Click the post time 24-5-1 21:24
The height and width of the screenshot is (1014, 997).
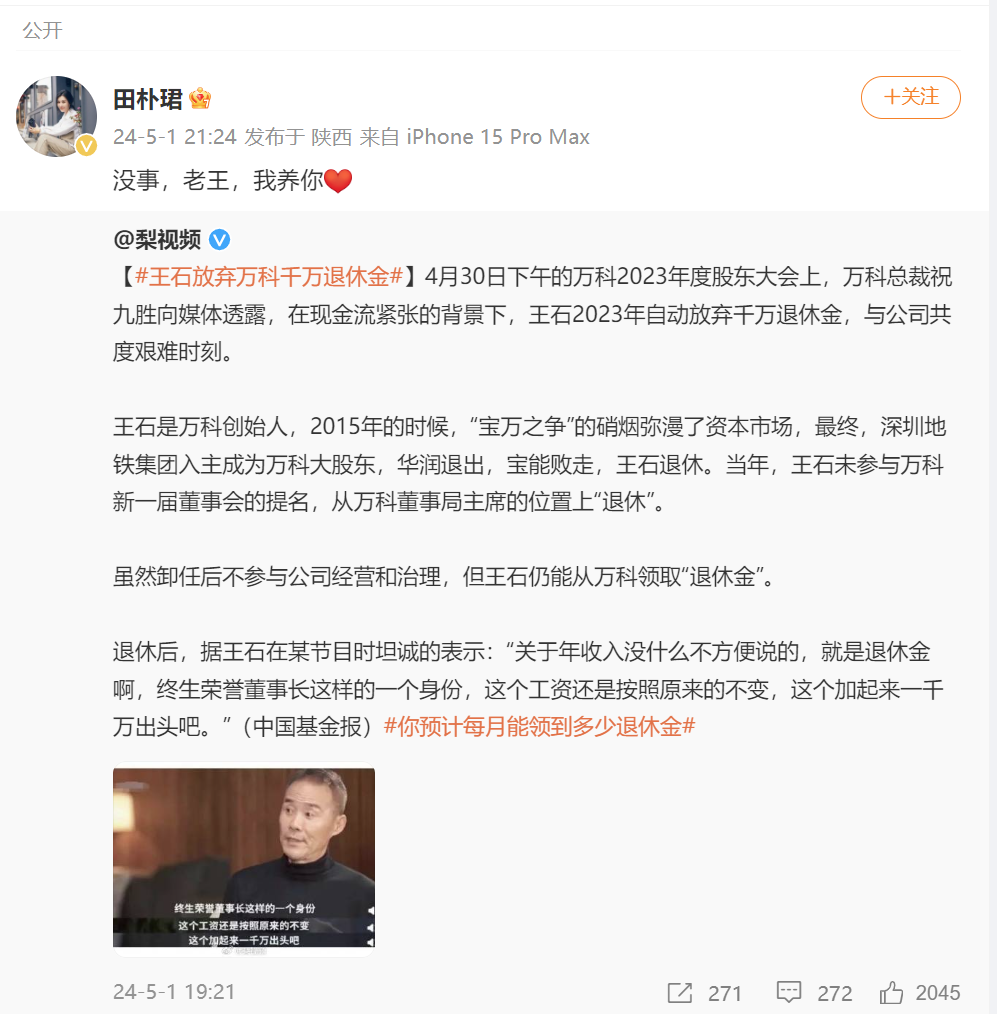click(175, 136)
